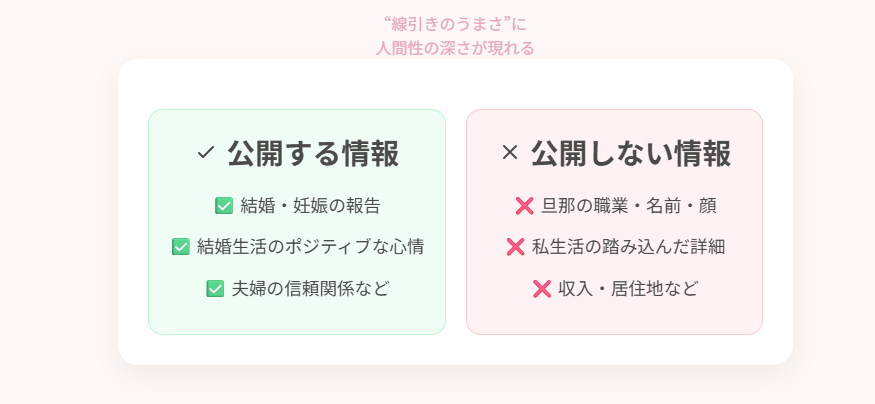Image resolution: width=875 pixels, height=404 pixels.
Task: Click the checkmark icon beside 公開する情報
Action: 206,153
